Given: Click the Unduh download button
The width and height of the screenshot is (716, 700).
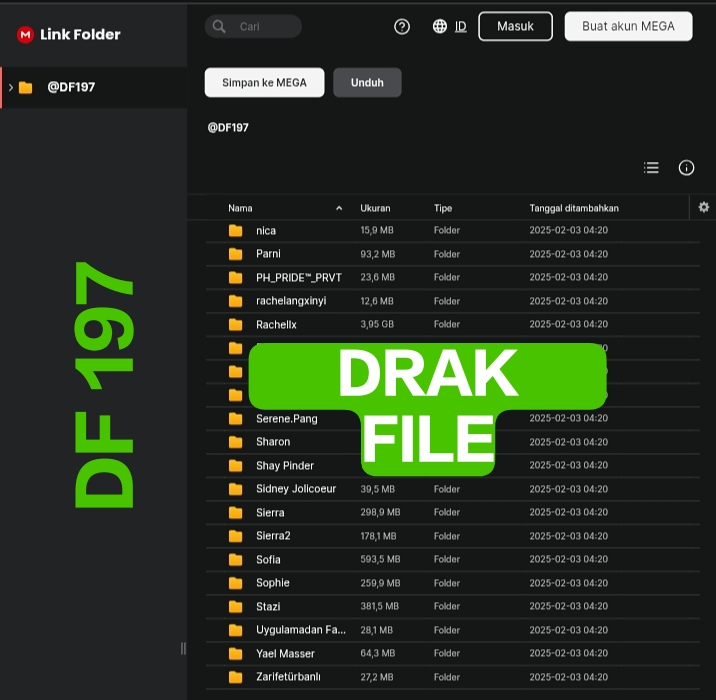Looking at the screenshot, I should pos(367,83).
